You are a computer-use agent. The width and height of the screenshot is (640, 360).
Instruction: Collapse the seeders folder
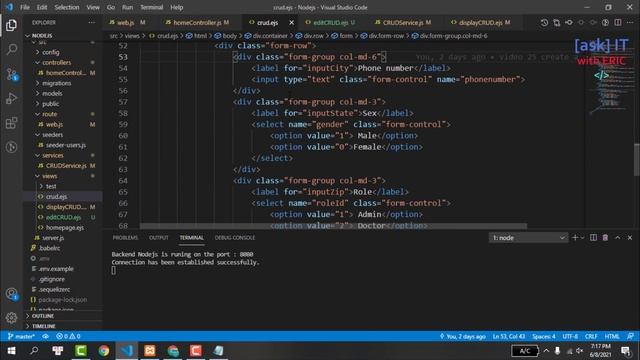[x=52, y=135]
